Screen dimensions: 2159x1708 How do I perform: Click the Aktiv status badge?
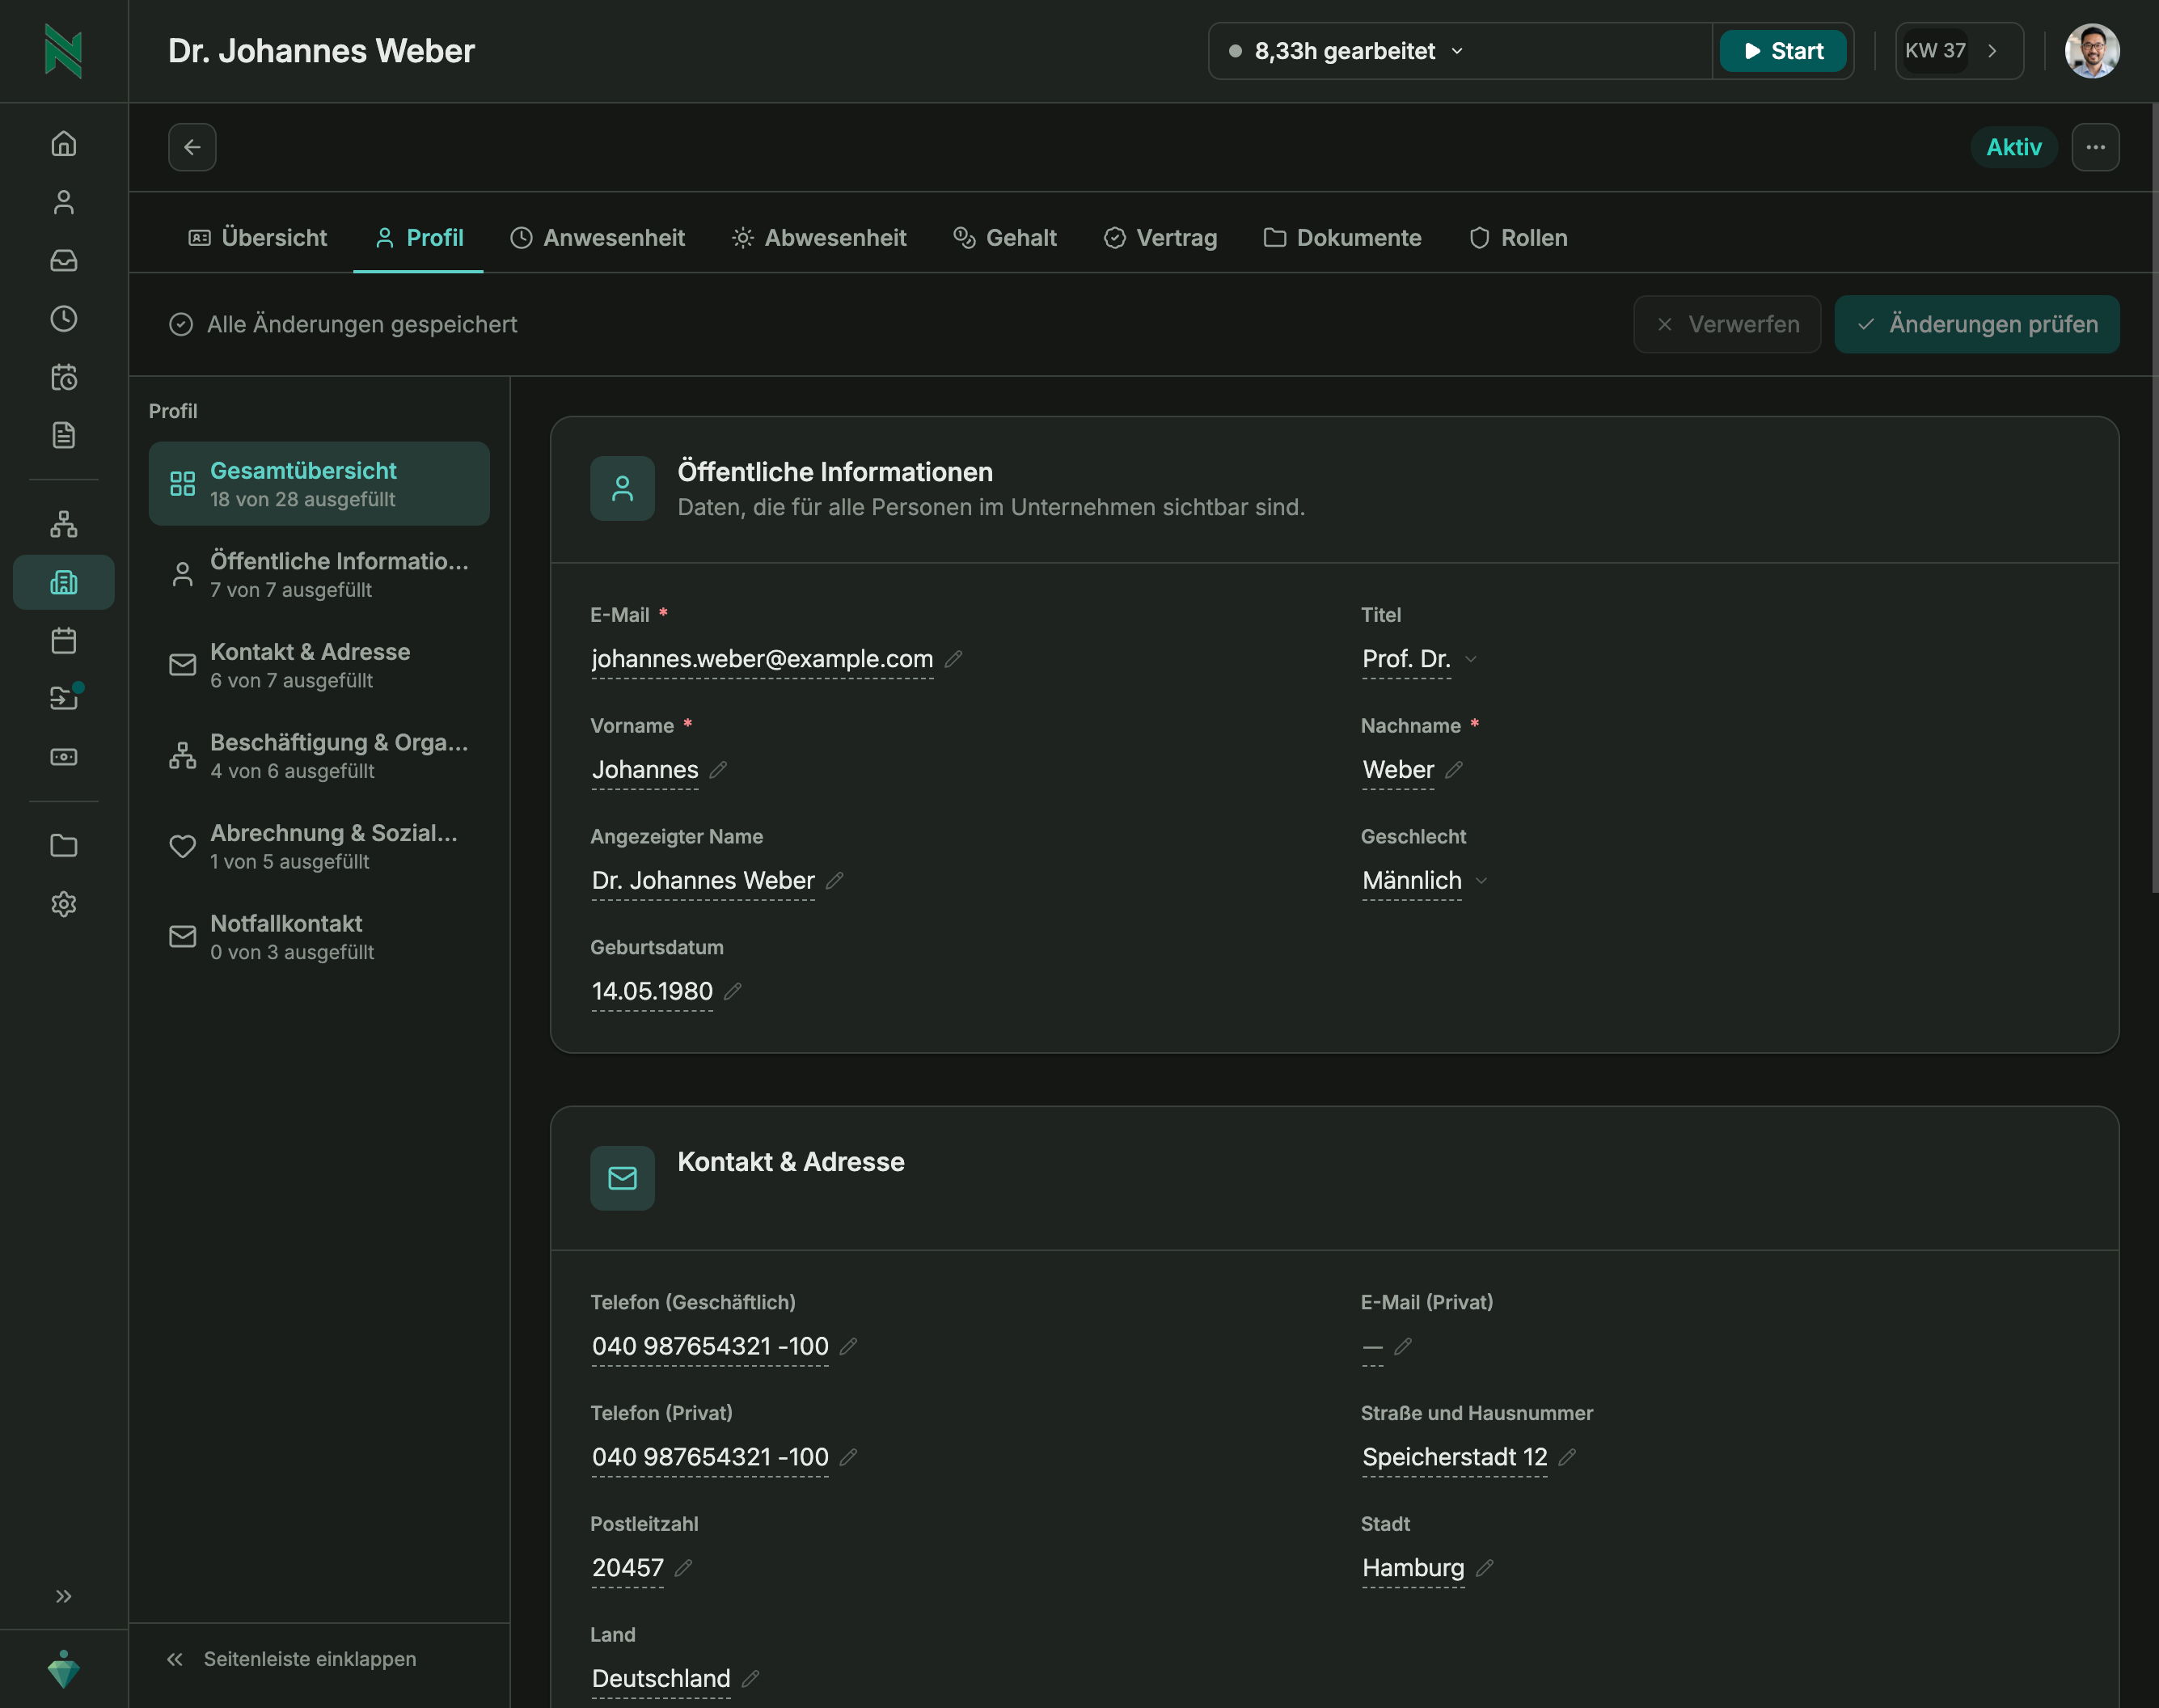(x=2013, y=147)
